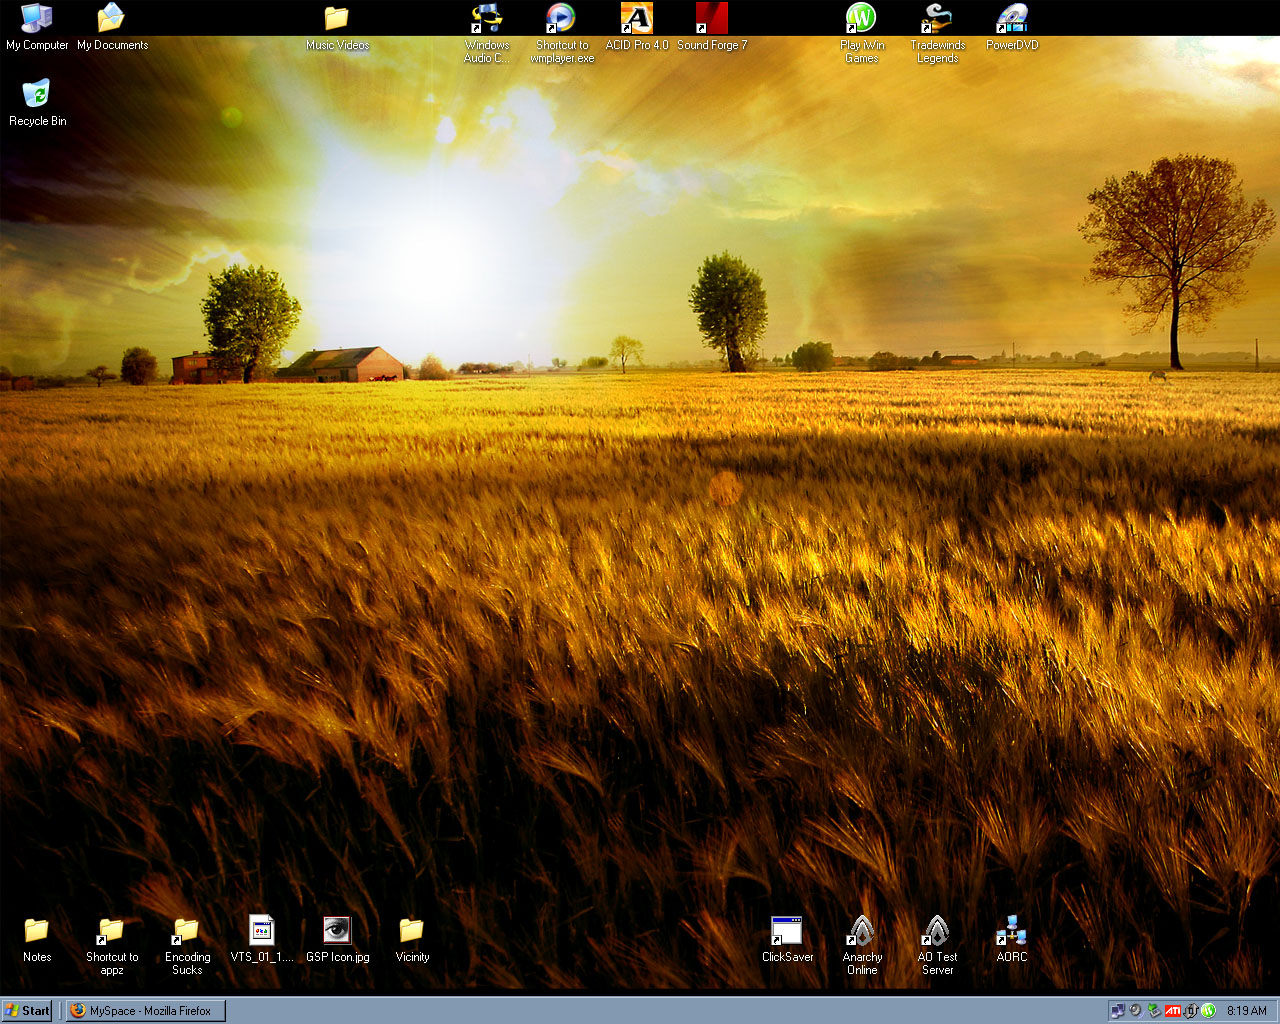1280x1024 pixels.
Task: Click the Play iWin Games shortcut
Action: 861,19
